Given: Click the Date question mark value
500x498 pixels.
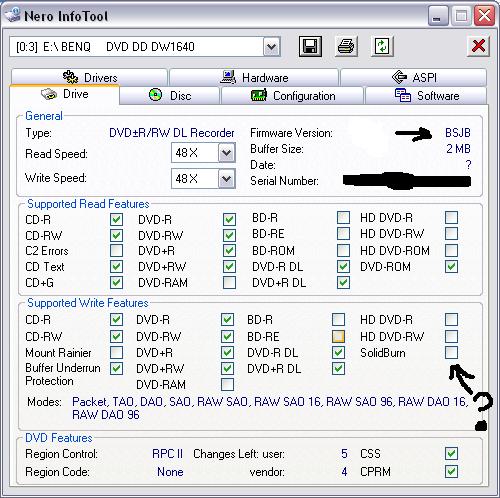Looking at the screenshot, I should point(468,165).
